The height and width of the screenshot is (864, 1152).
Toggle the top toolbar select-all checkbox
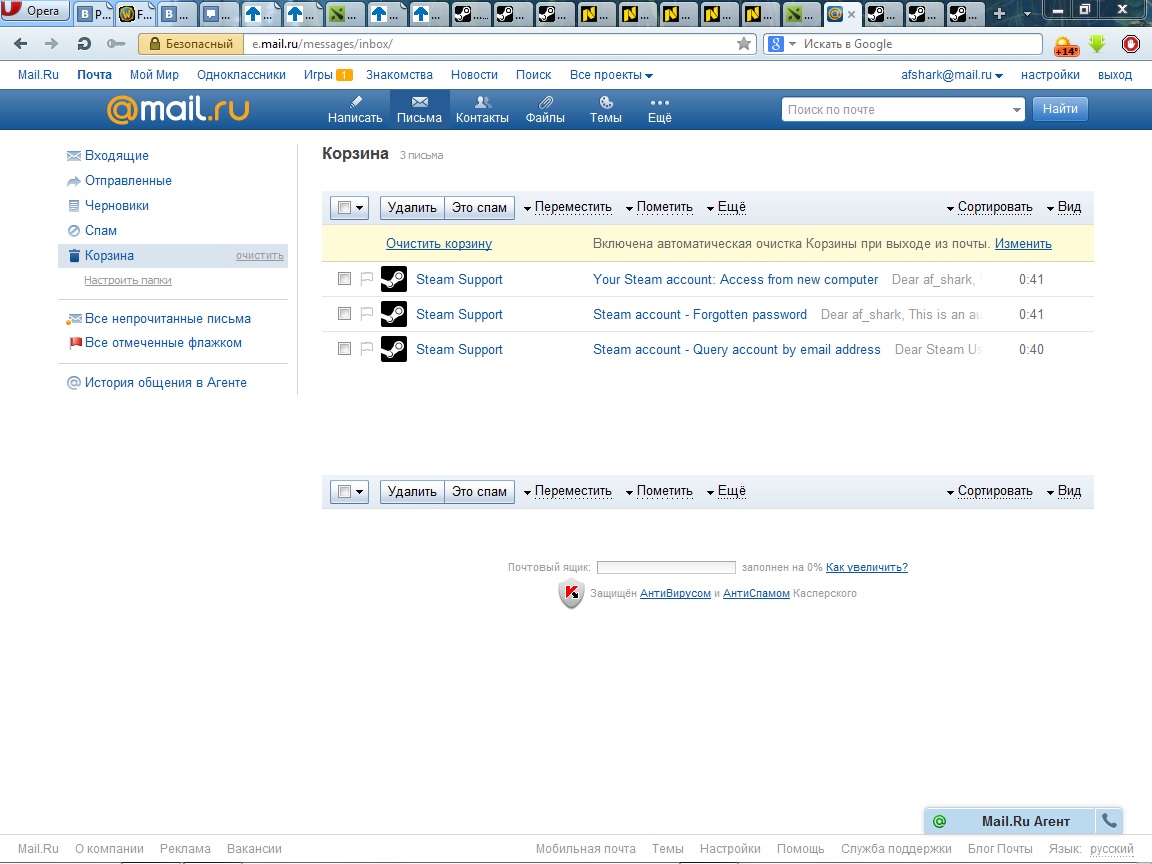click(344, 208)
